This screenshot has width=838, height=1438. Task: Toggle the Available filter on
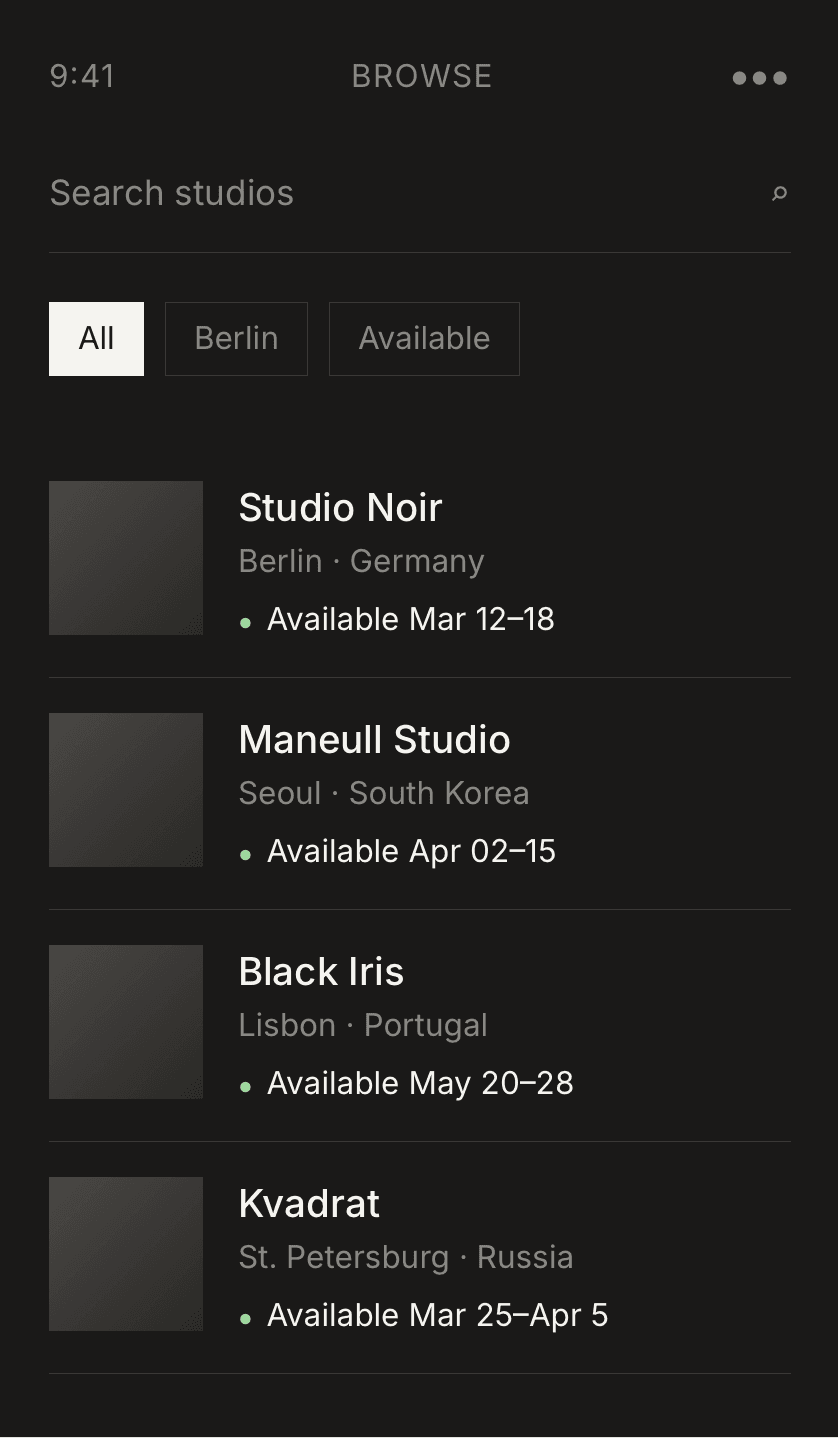tap(424, 338)
